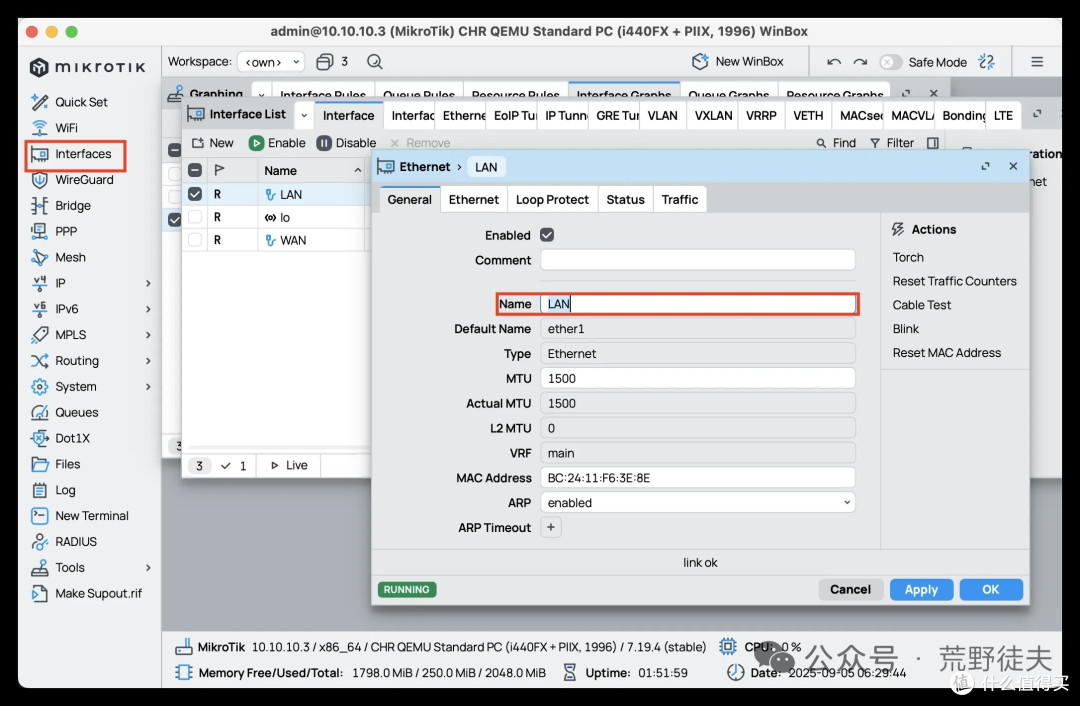
Task: Open the hamburger menu at top right
Action: 1037,62
